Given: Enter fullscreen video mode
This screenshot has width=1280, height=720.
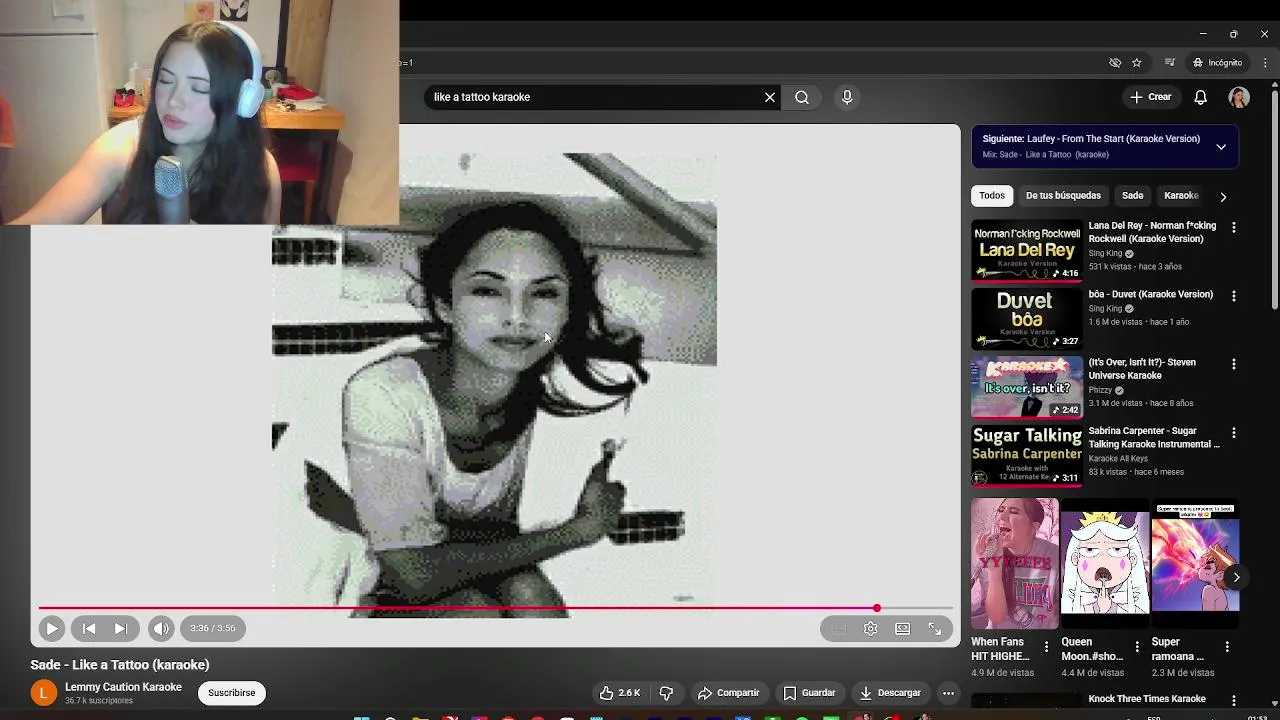Looking at the screenshot, I should (x=935, y=628).
